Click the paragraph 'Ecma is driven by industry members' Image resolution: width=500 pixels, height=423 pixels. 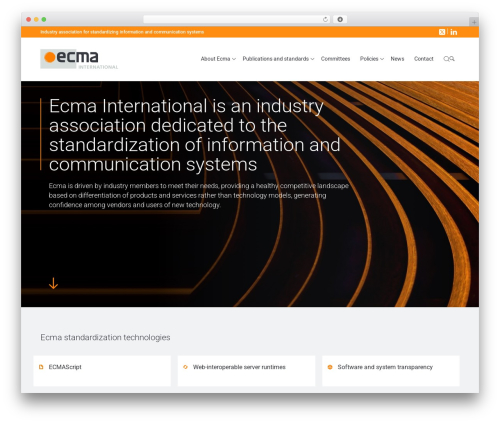pyautogui.click(x=199, y=195)
